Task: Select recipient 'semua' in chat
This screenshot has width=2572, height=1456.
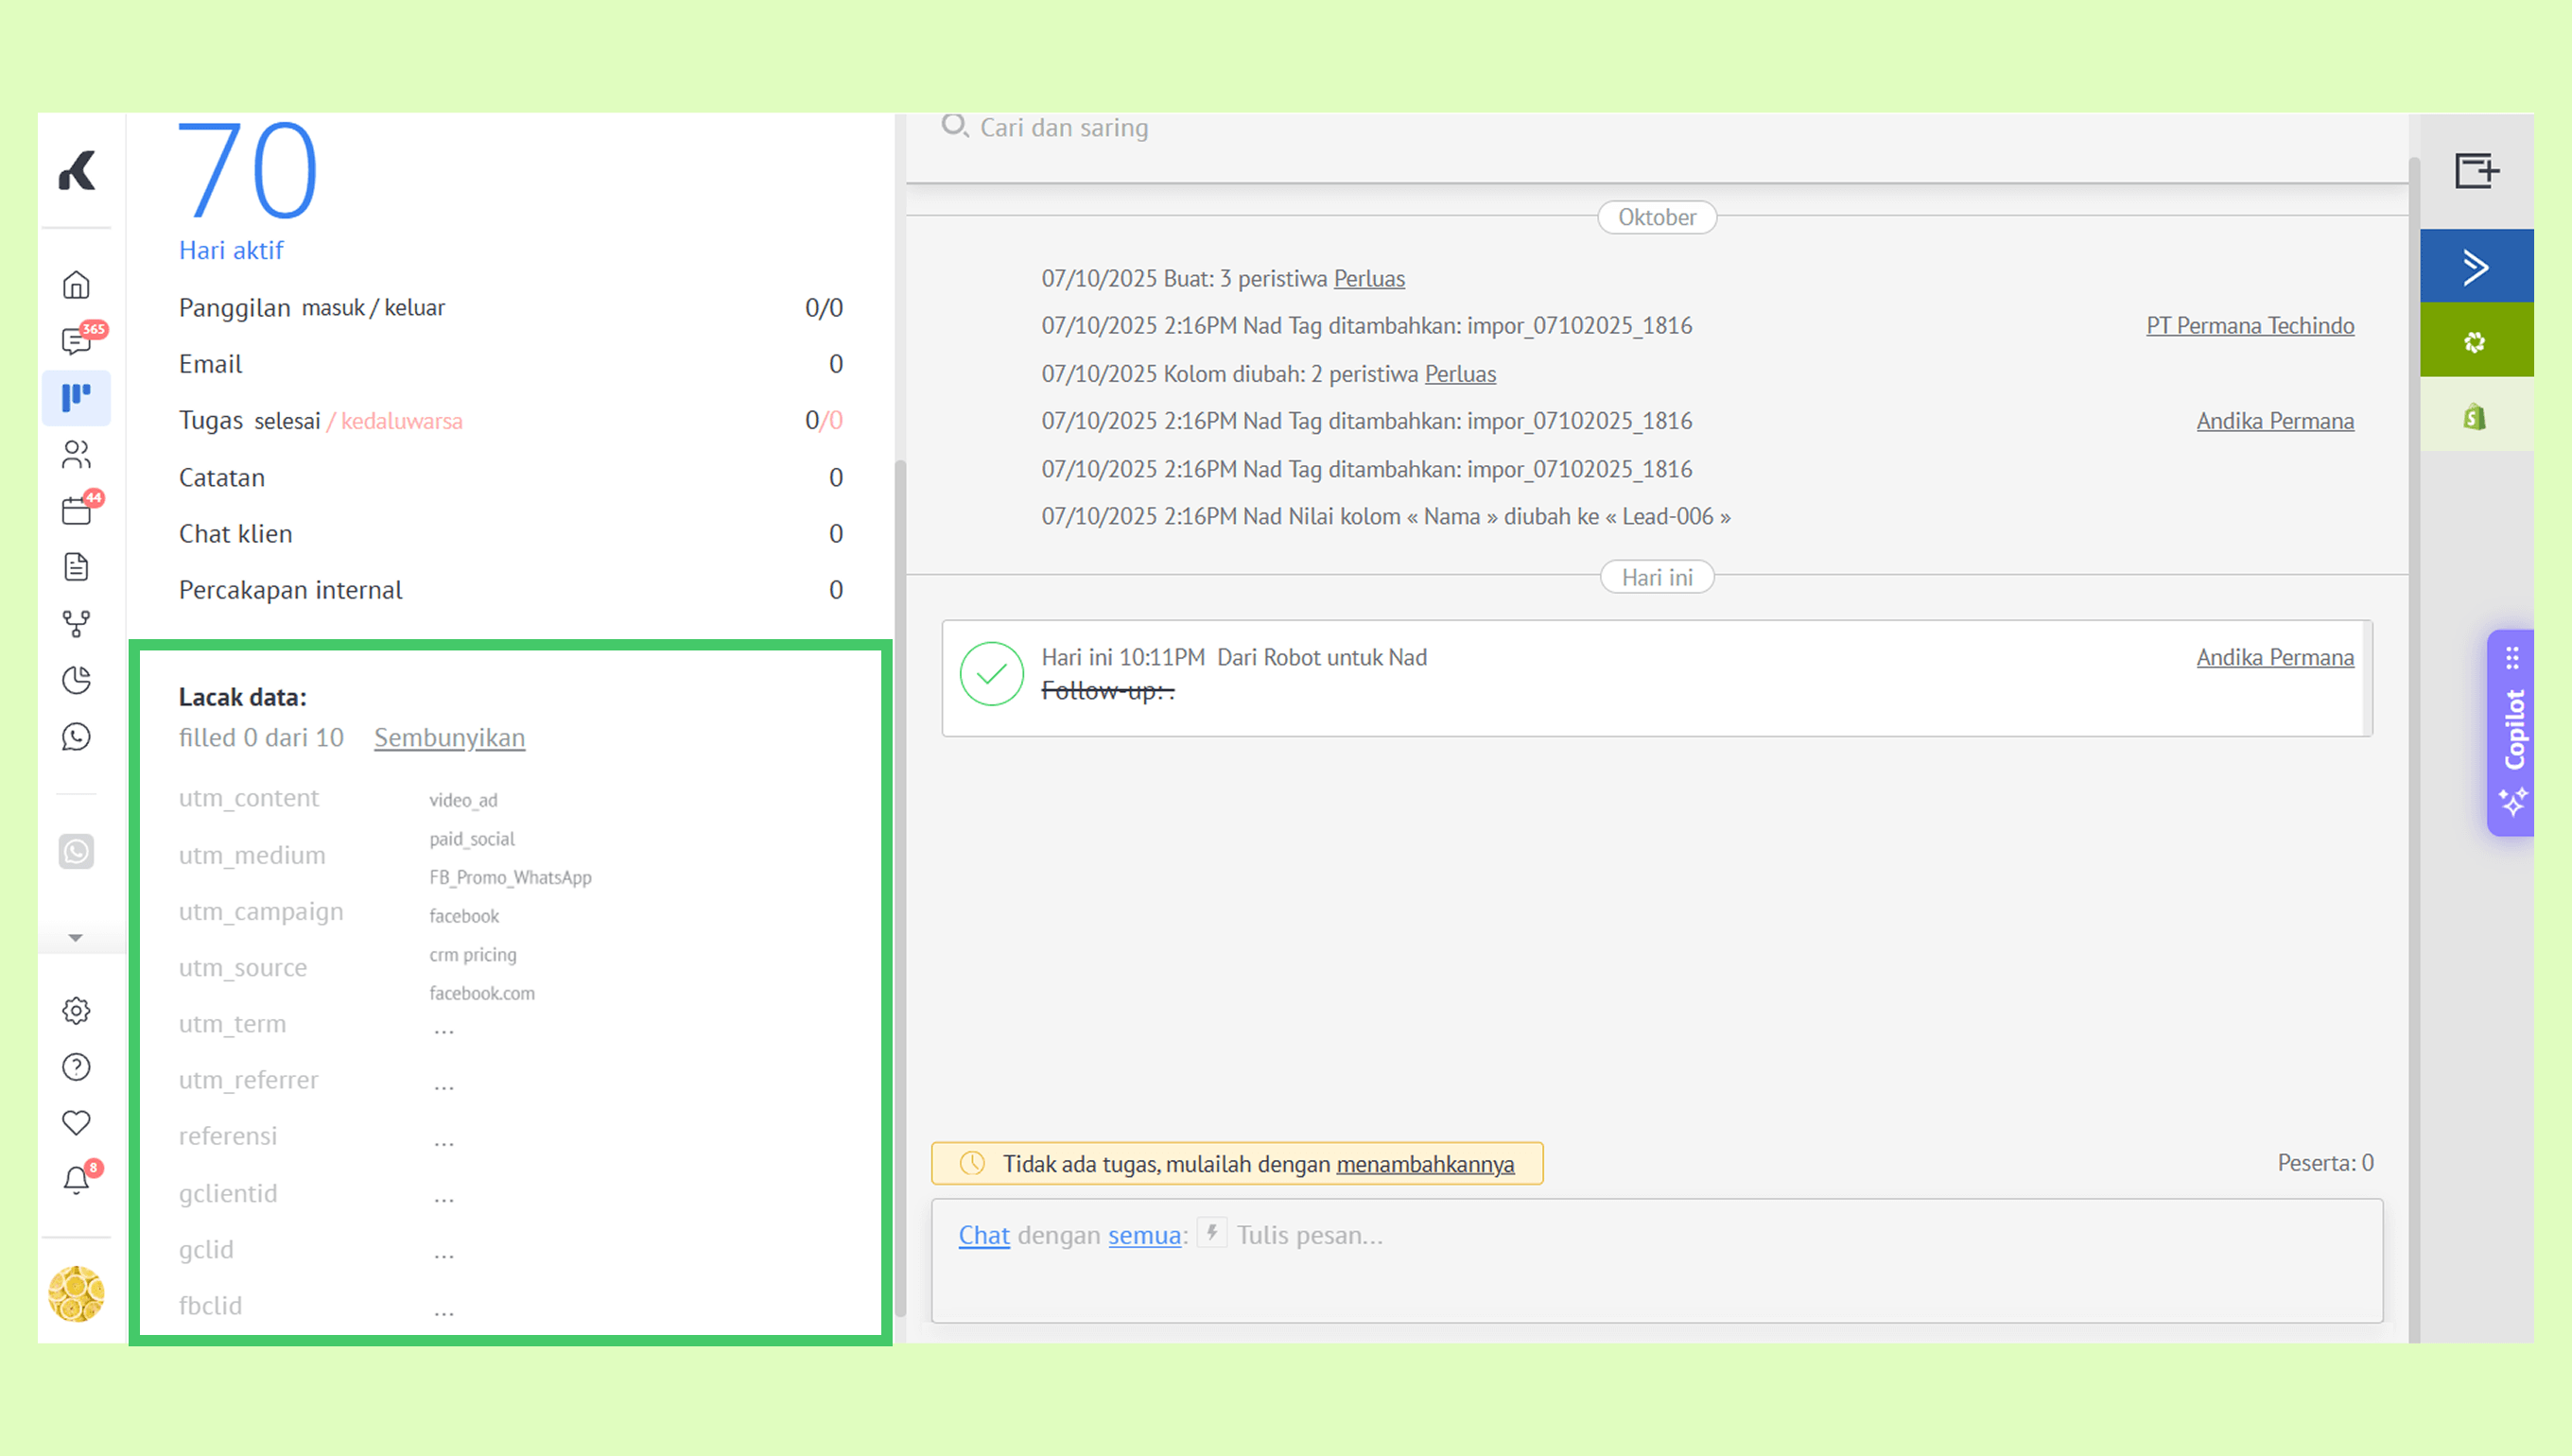Action: point(1144,1236)
